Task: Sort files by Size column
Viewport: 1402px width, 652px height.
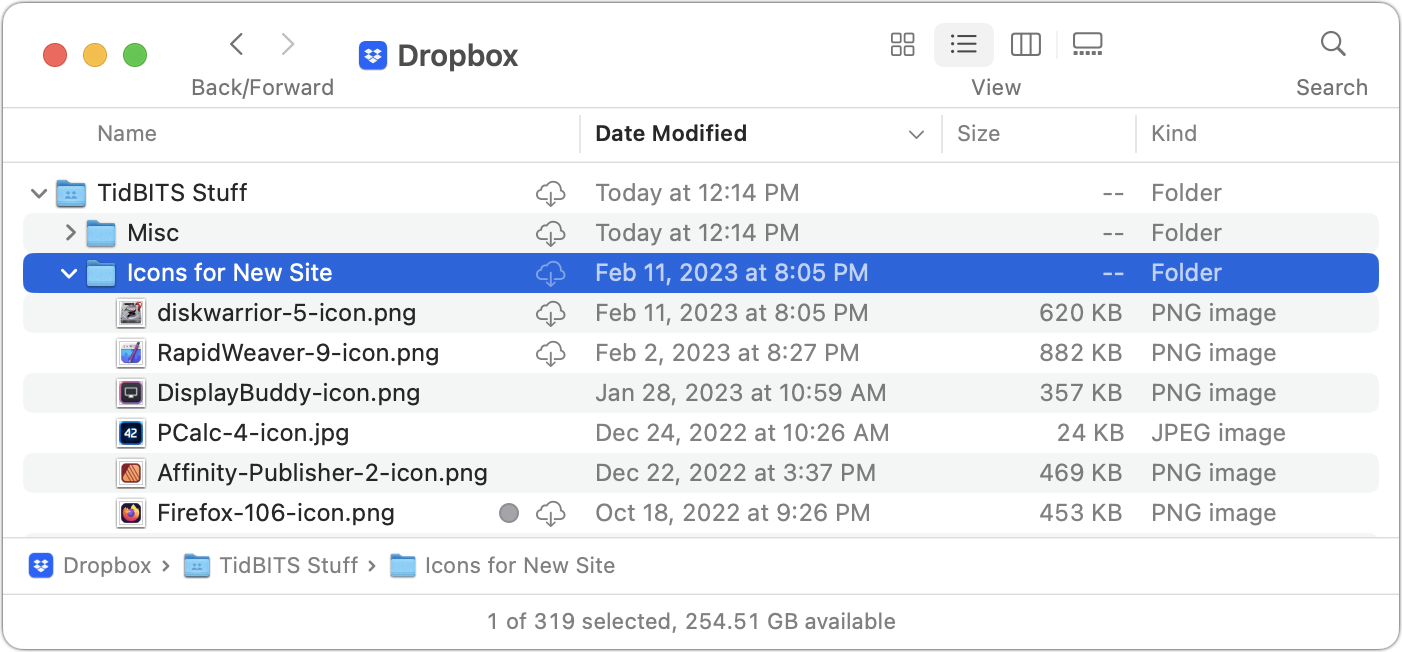Action: pyautogui.click(x=978, y=134)
